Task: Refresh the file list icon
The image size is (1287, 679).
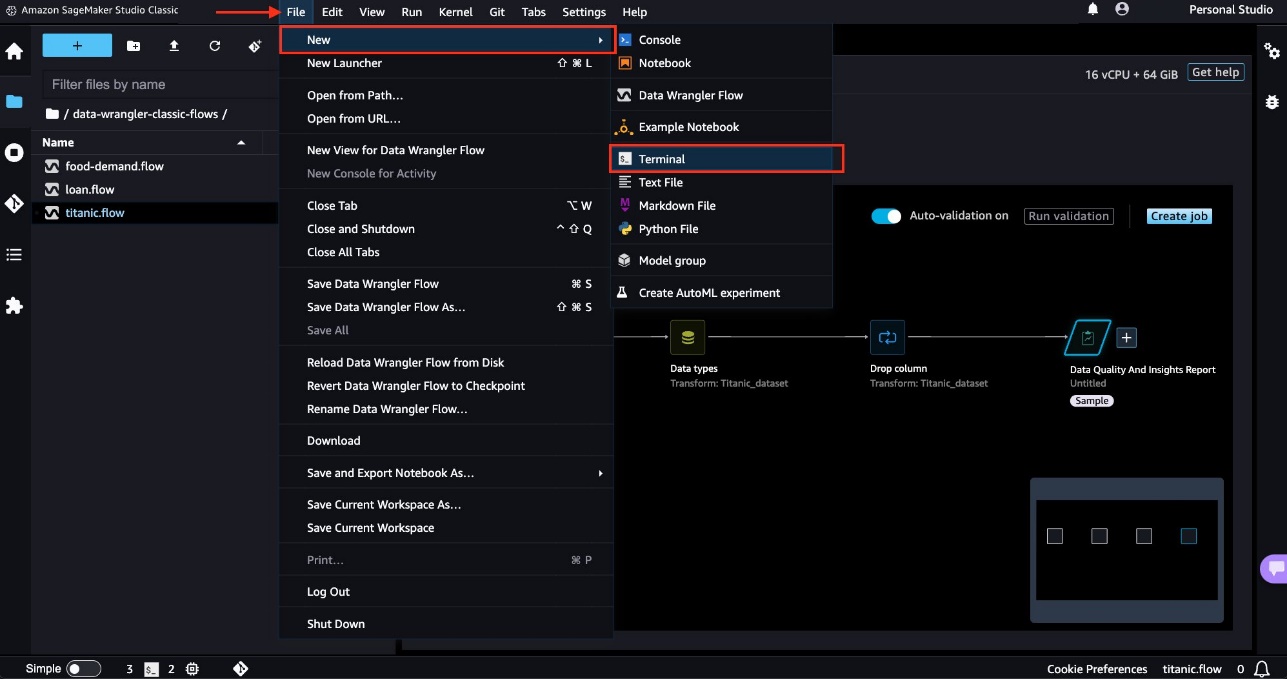Action: click(214, 46)
